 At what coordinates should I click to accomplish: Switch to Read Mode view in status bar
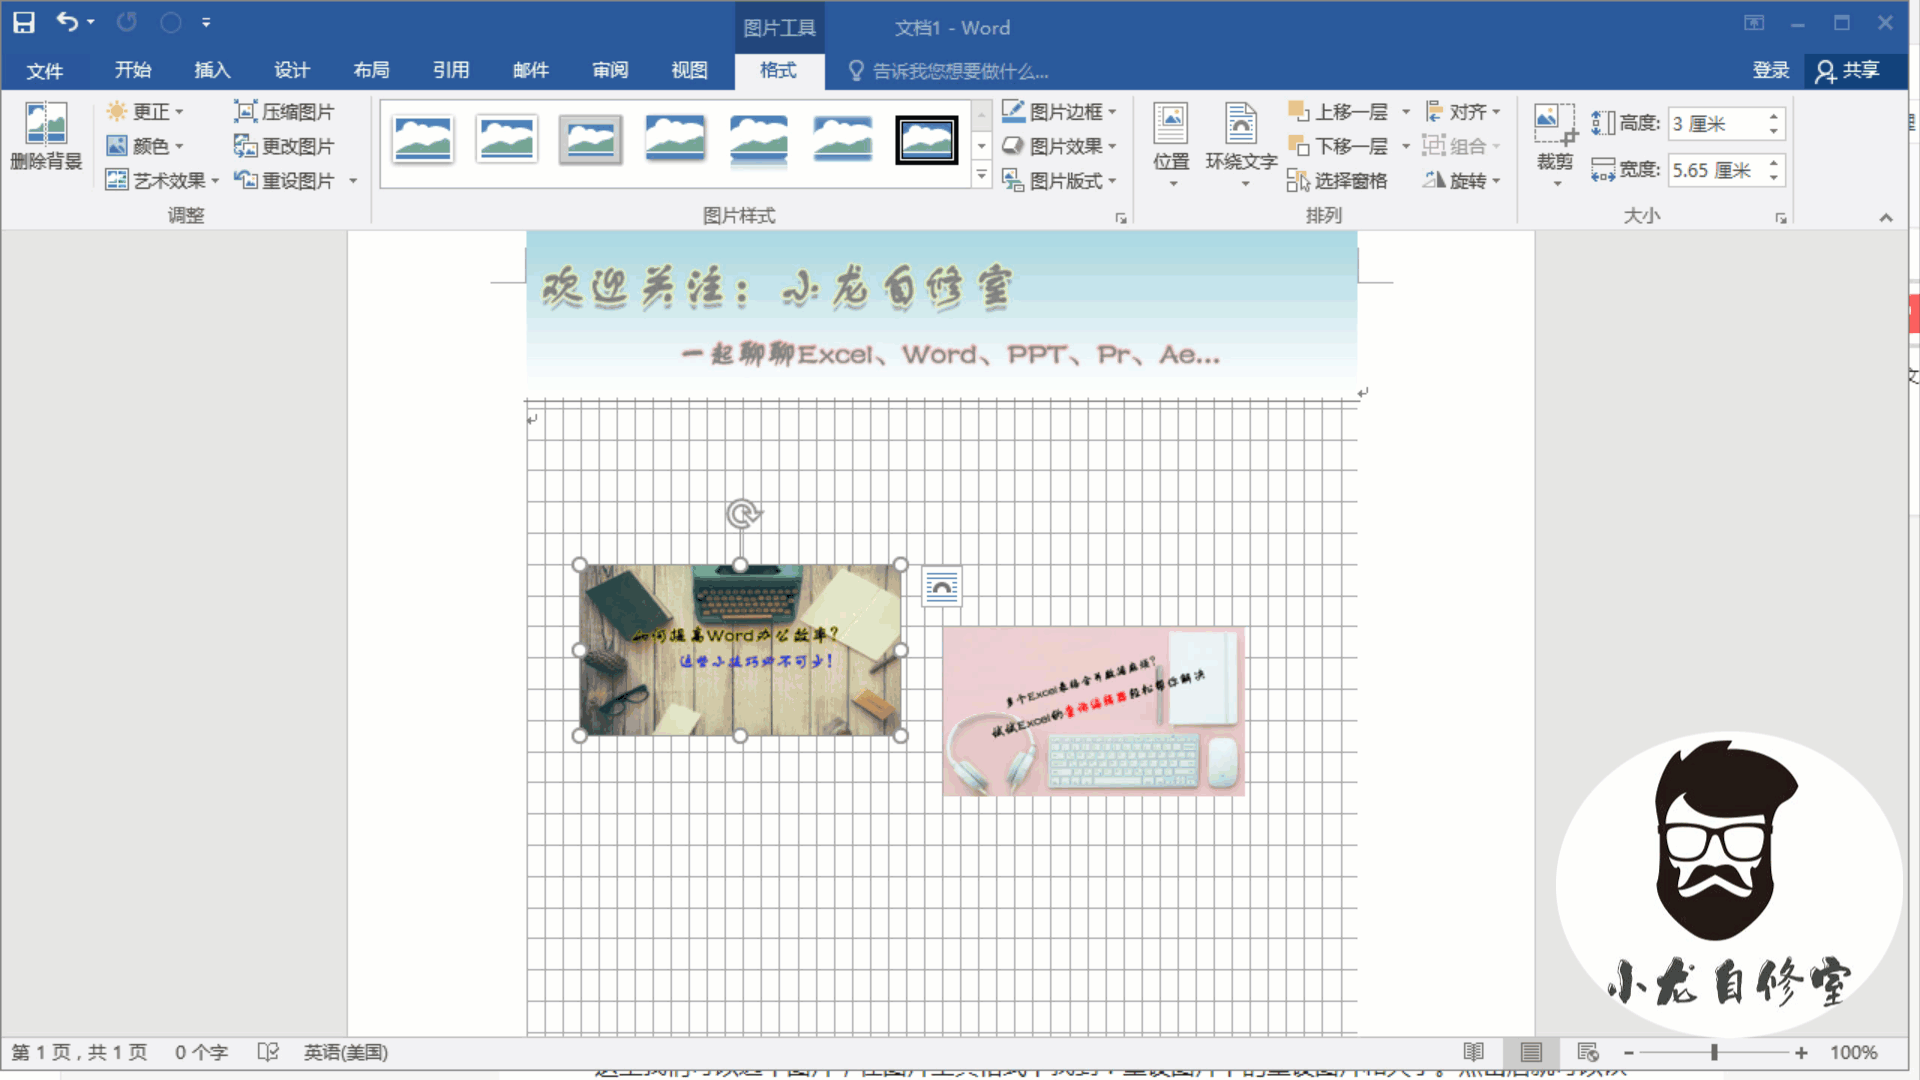[1474, 1052]
